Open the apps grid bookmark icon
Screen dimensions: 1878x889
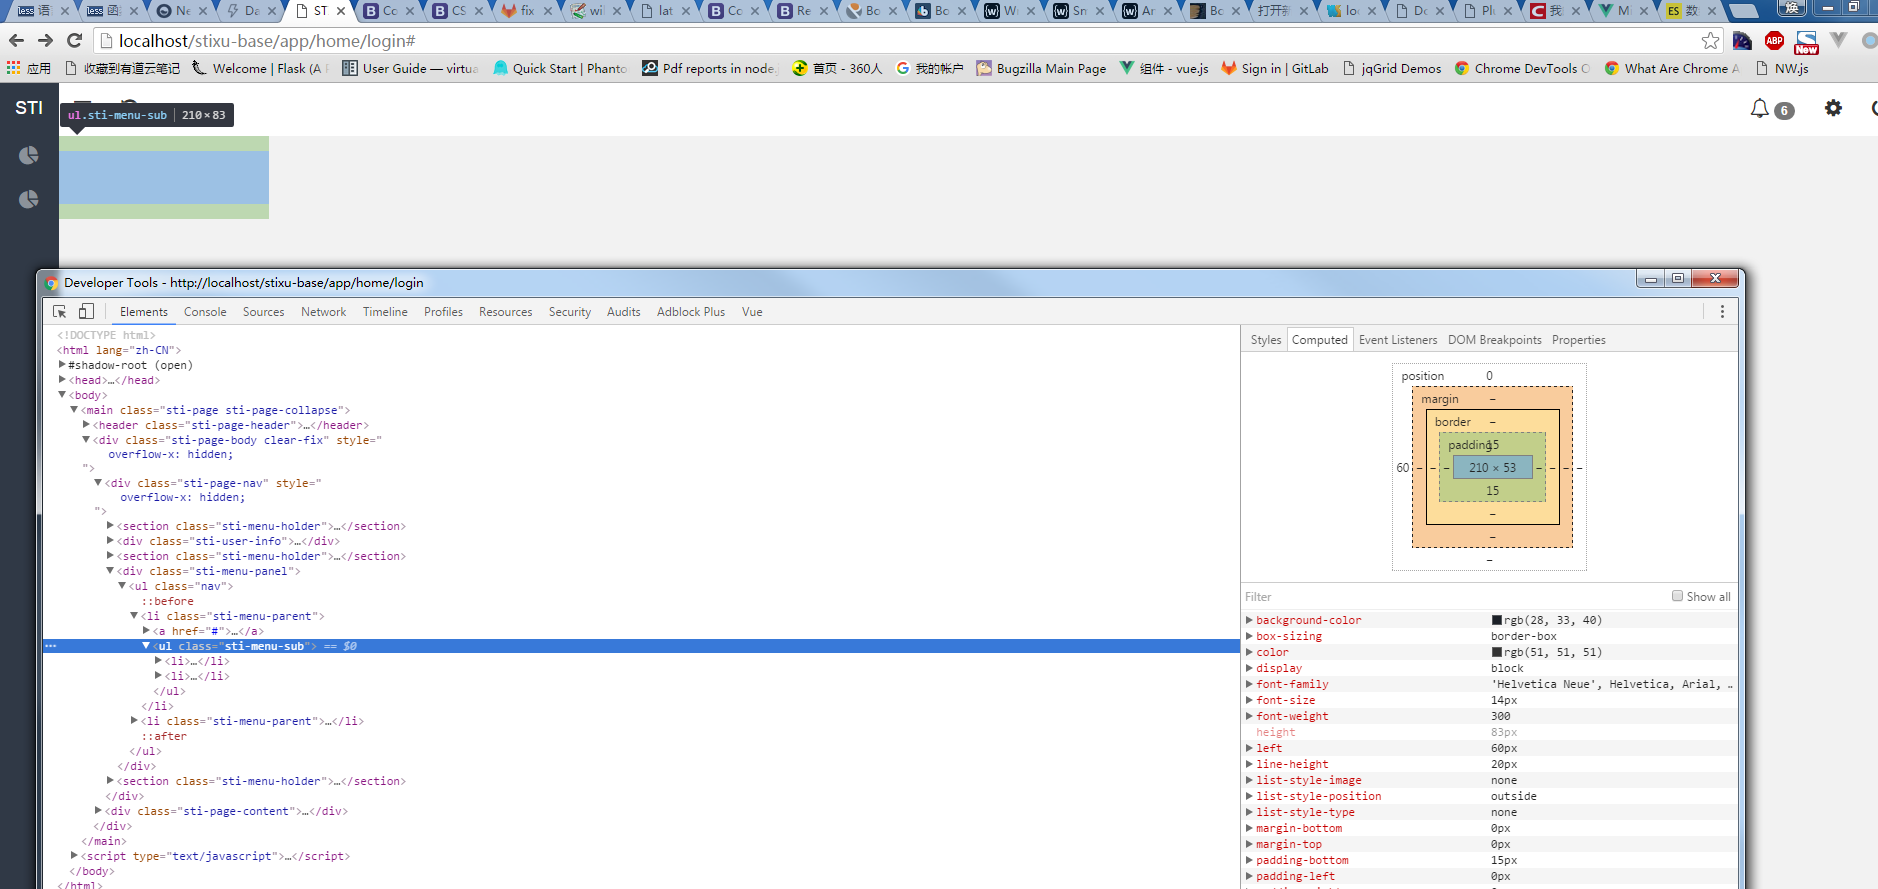14,68
